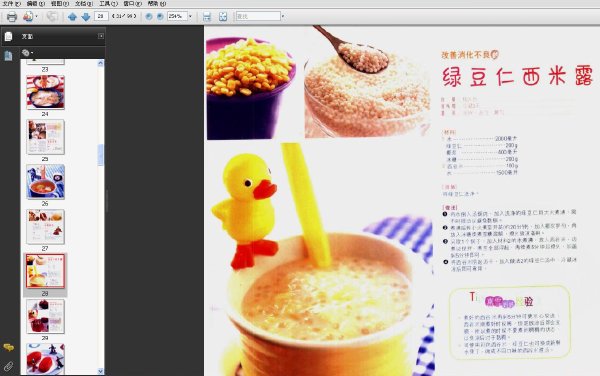Click the 254% zoom percentage field
The width and height of the screenshot is (600, 376).
tap(177, 16)
